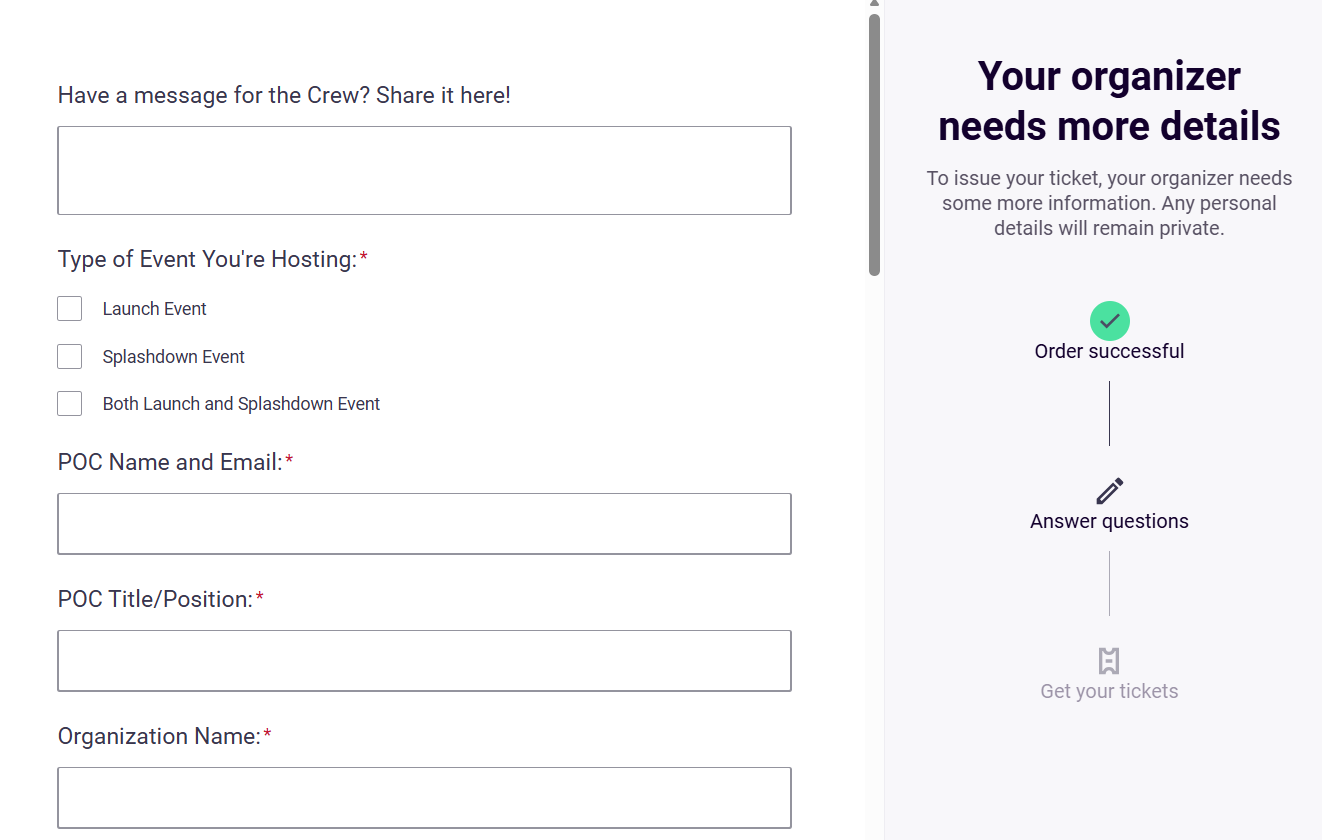Image resolution: width=1322 pixels, height=840 pixels.
Task: Click the Organization Name text field
Action: coord(424,797)
